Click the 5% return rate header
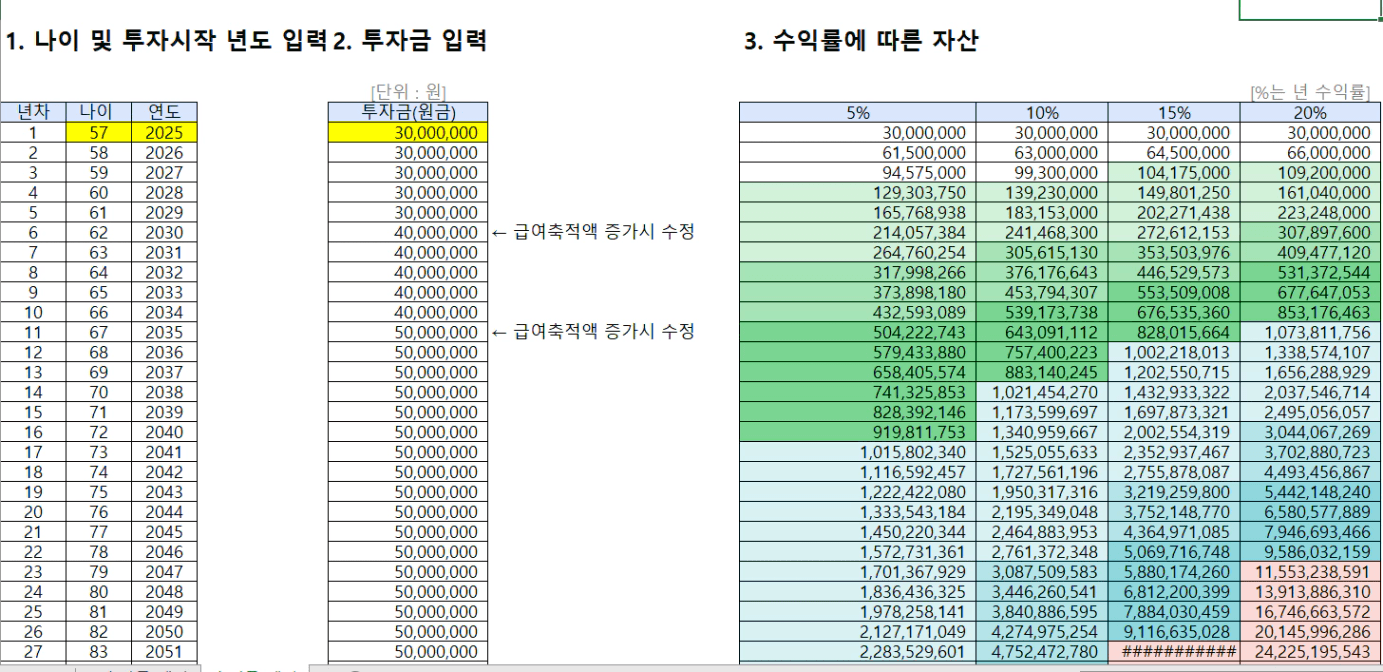This screenshot has width=1383, height=672. point(858,112)
